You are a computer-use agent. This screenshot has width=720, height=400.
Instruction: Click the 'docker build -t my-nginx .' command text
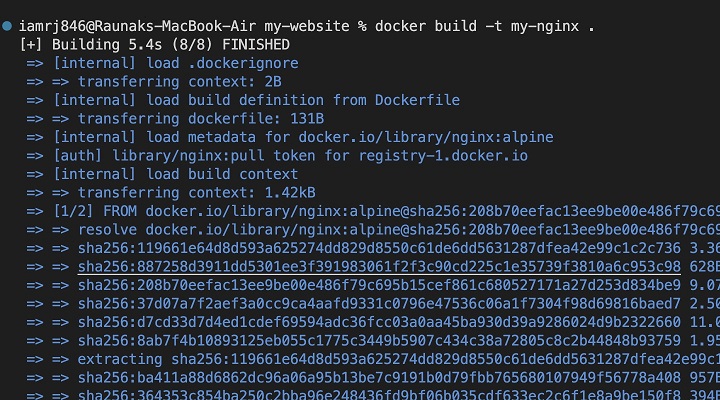click(484, 27)
